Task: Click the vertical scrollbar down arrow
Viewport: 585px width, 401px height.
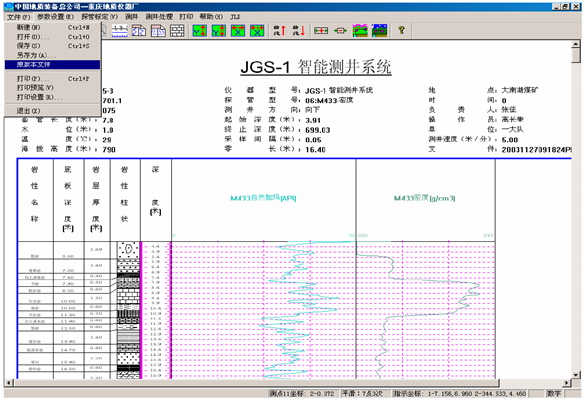Action: pyautogui.click(x=576, y=375)
